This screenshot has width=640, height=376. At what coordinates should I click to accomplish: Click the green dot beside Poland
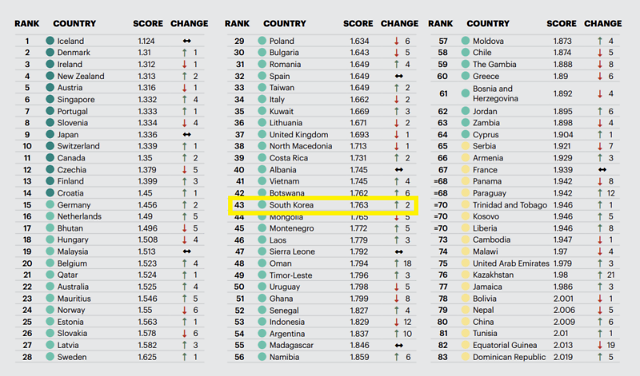pos(262,40)
